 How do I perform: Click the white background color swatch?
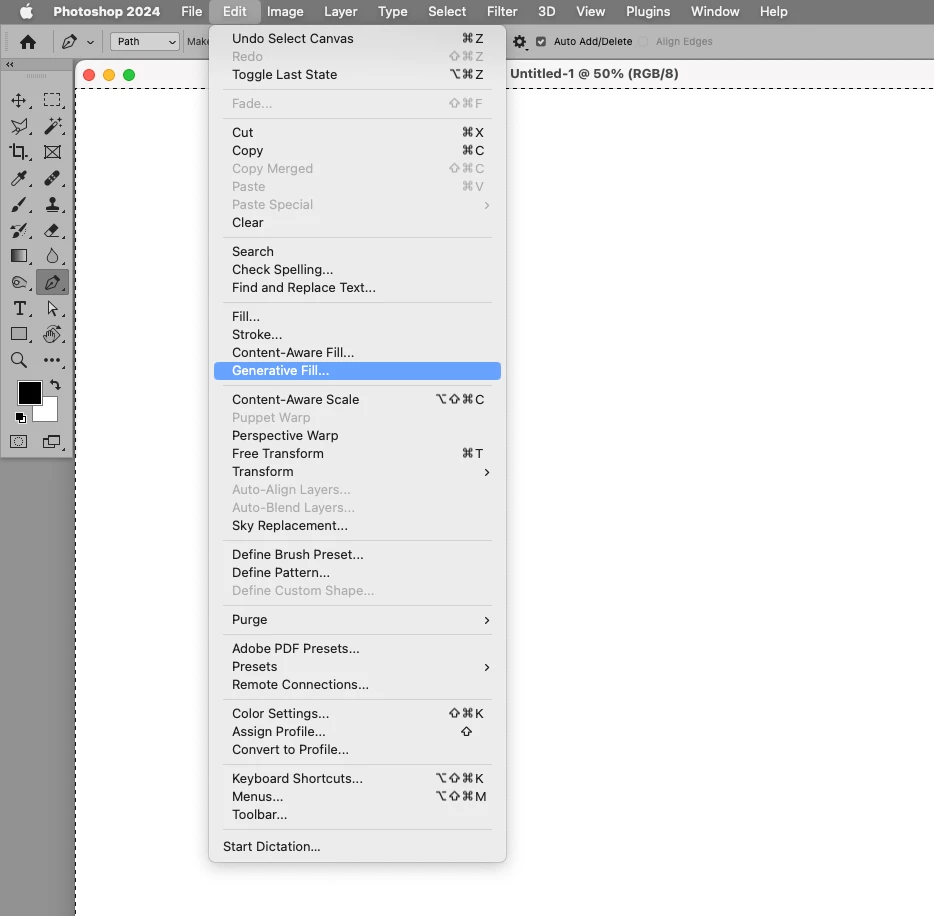[49, 413]
